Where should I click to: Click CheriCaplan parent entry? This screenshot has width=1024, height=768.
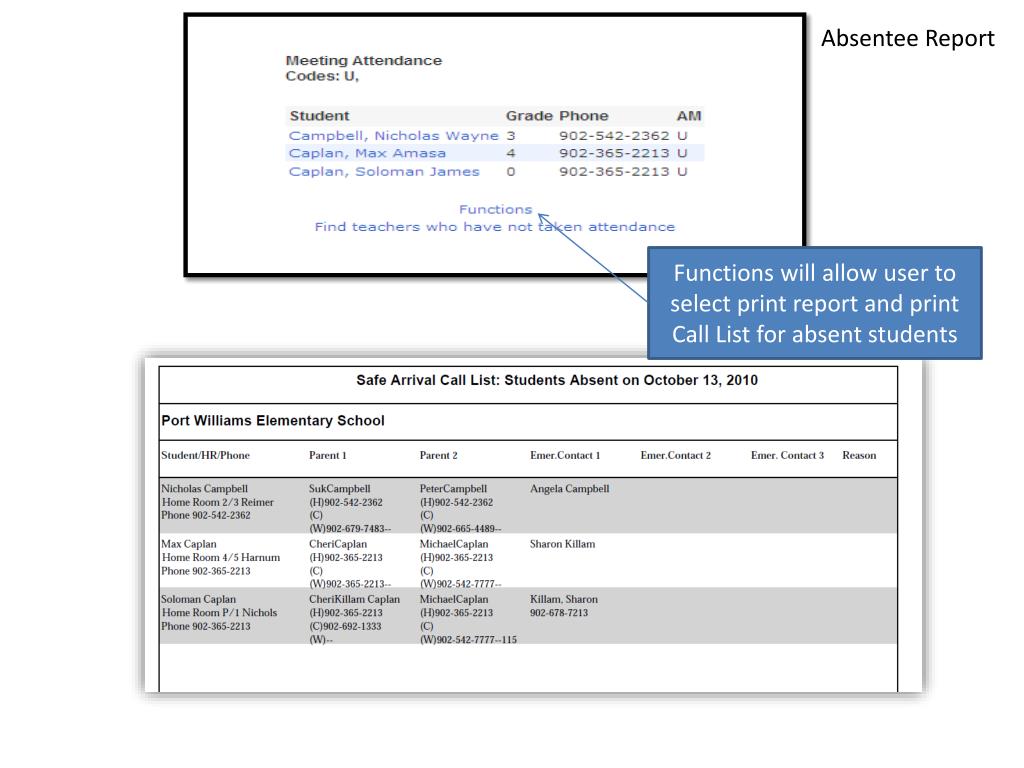[338, 544]
